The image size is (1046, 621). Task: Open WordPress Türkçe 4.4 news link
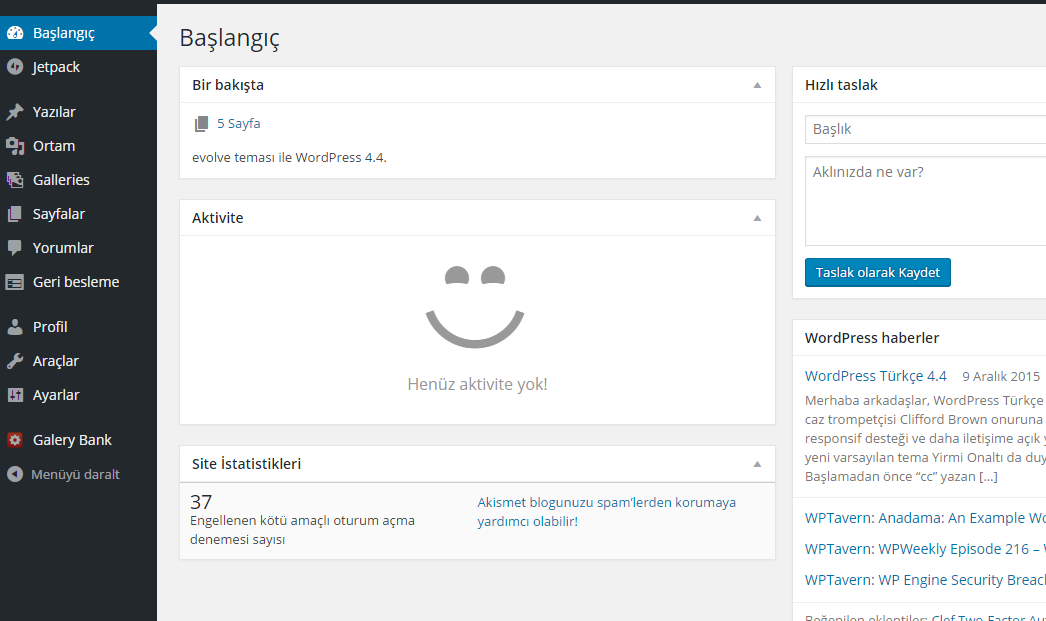875,376
